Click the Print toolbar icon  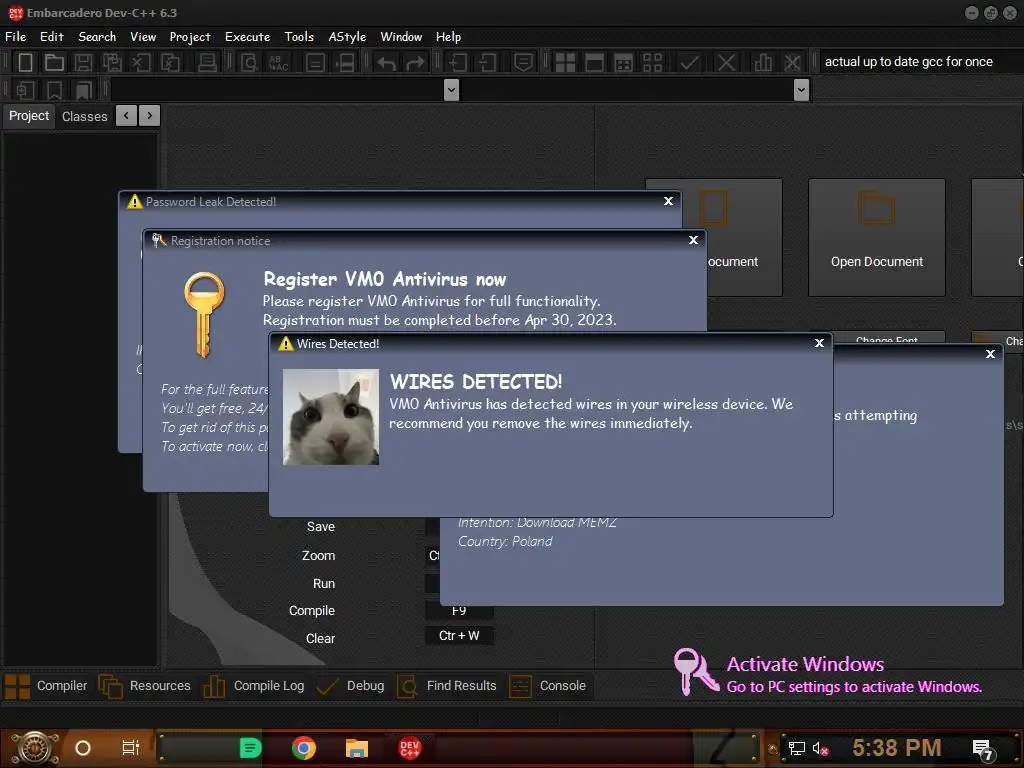tap(207, 63)
